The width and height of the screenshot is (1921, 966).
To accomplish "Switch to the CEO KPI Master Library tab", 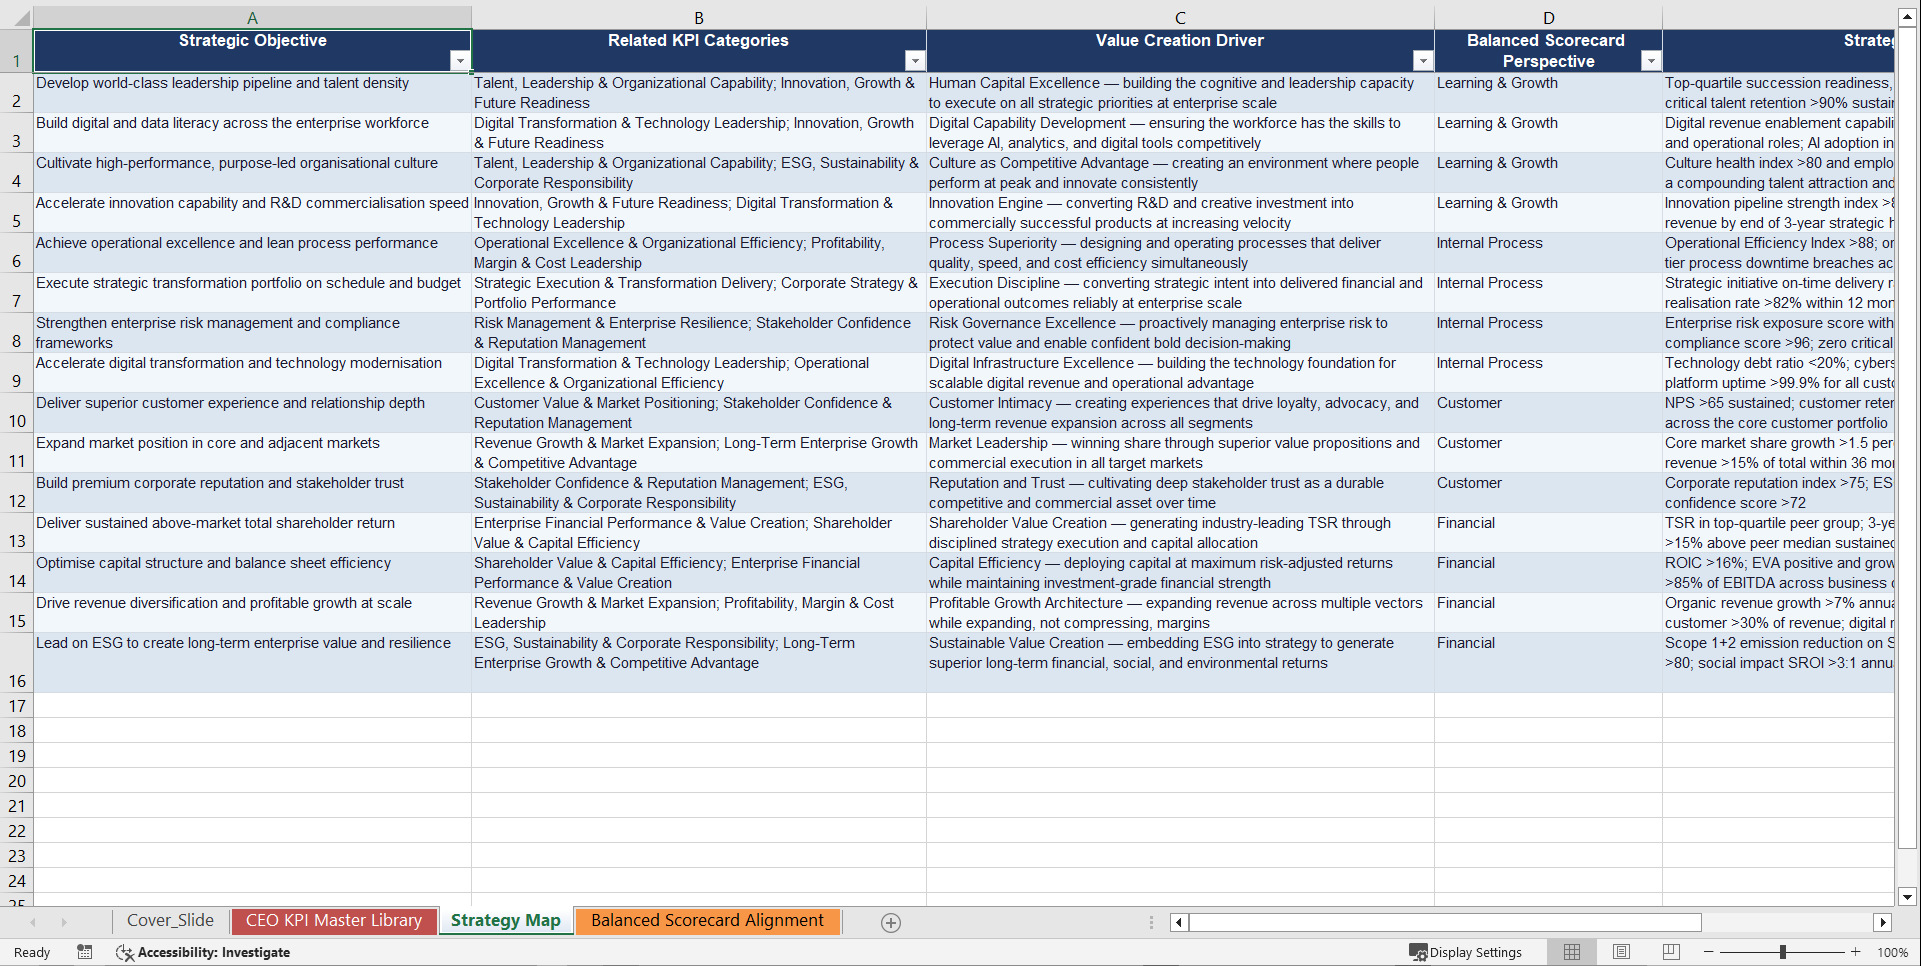I will [x=334, y=921].
